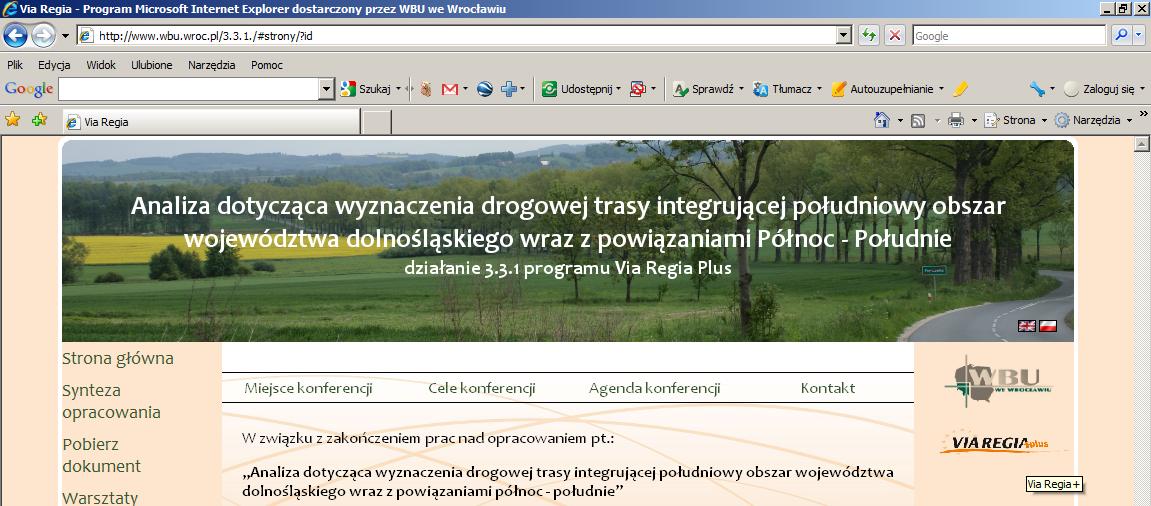Open the Kontakt tab
This screenshot has width=1151, height=506.
[x=828, y=388]
